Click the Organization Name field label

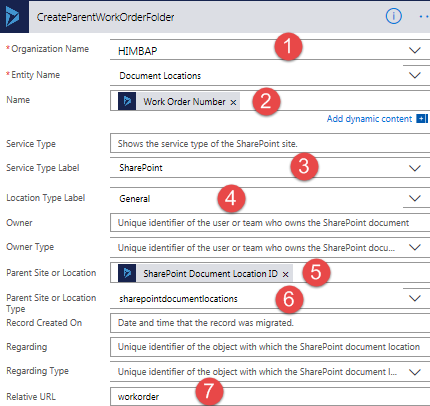pos(50,49)
